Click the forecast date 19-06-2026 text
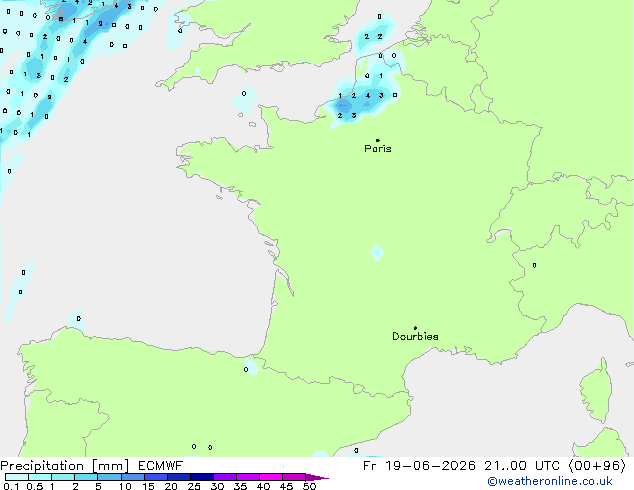This screenshot has height=490, width=634. click(430, 466)
